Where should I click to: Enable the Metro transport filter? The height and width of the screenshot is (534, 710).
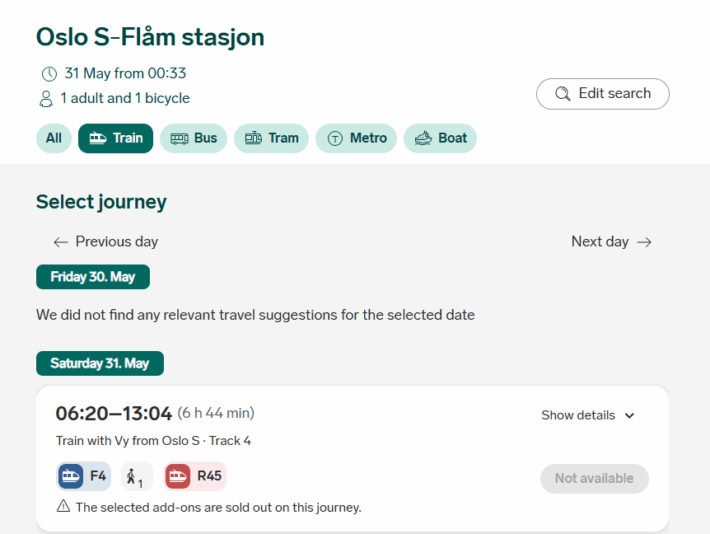[x=356, y=138]
